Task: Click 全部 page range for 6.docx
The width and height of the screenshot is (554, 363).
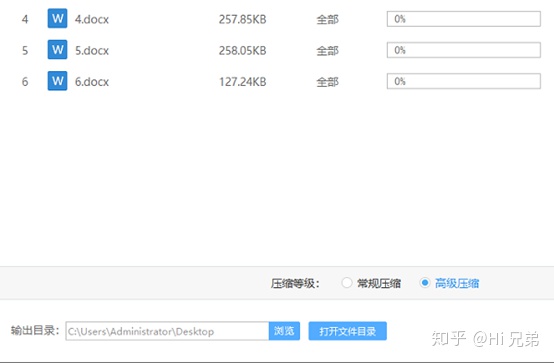Action: 327,82
